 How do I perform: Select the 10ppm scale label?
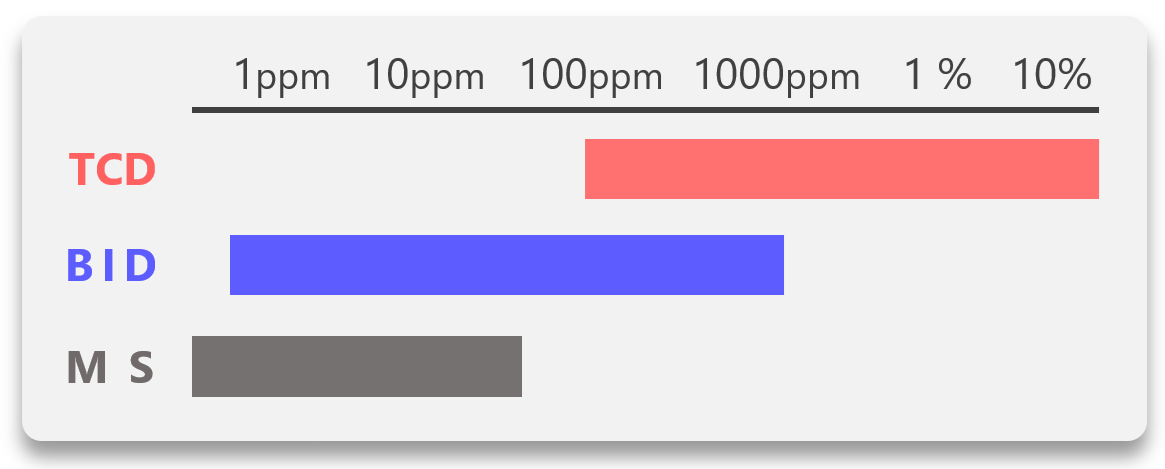(424, 76)
